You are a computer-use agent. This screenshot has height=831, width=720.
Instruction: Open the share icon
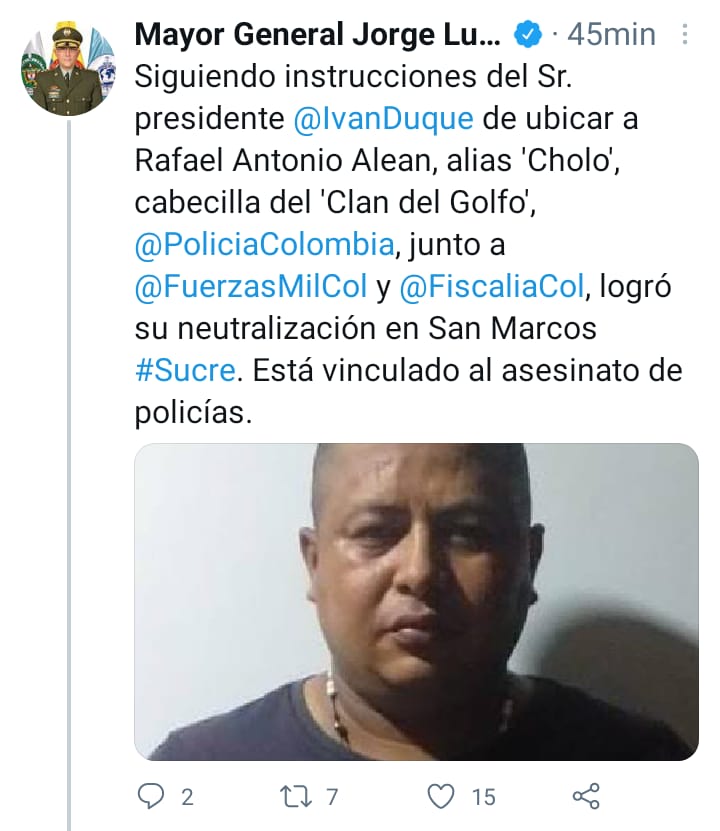pyautogui.click(x=586, y=796)
